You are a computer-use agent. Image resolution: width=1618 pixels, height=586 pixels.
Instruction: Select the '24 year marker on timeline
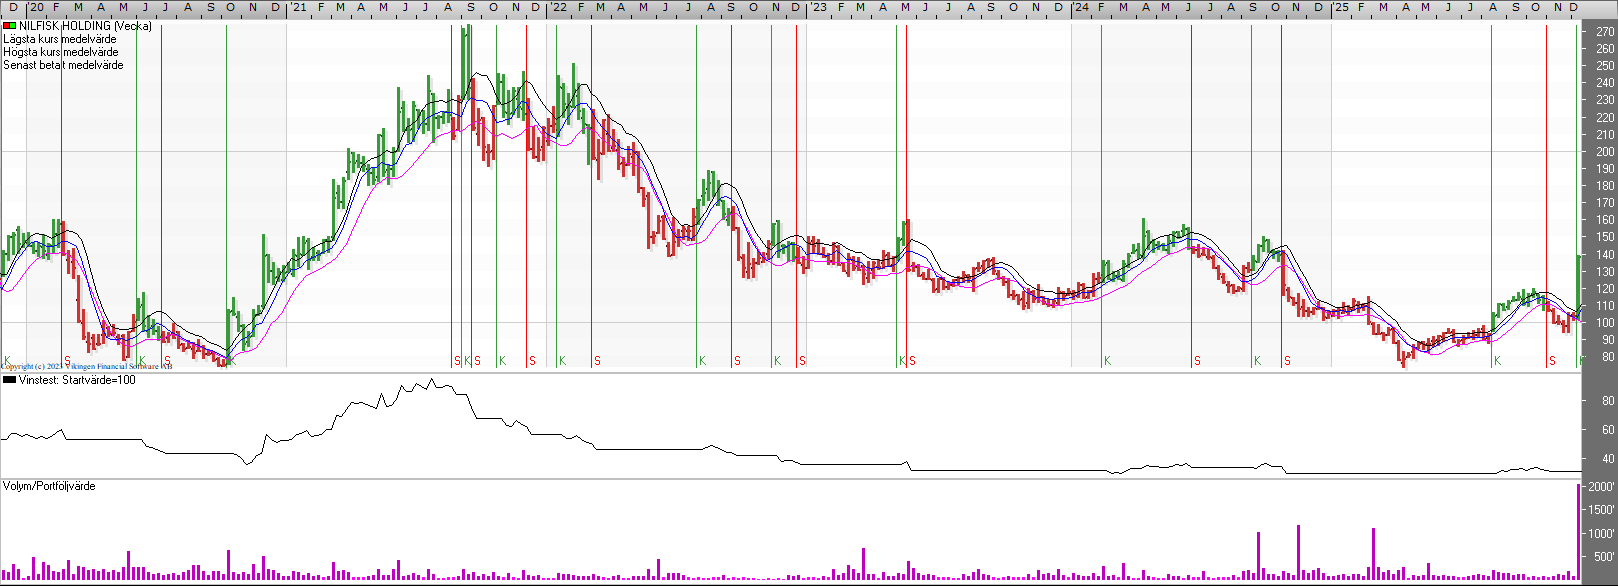[1081, 7]
